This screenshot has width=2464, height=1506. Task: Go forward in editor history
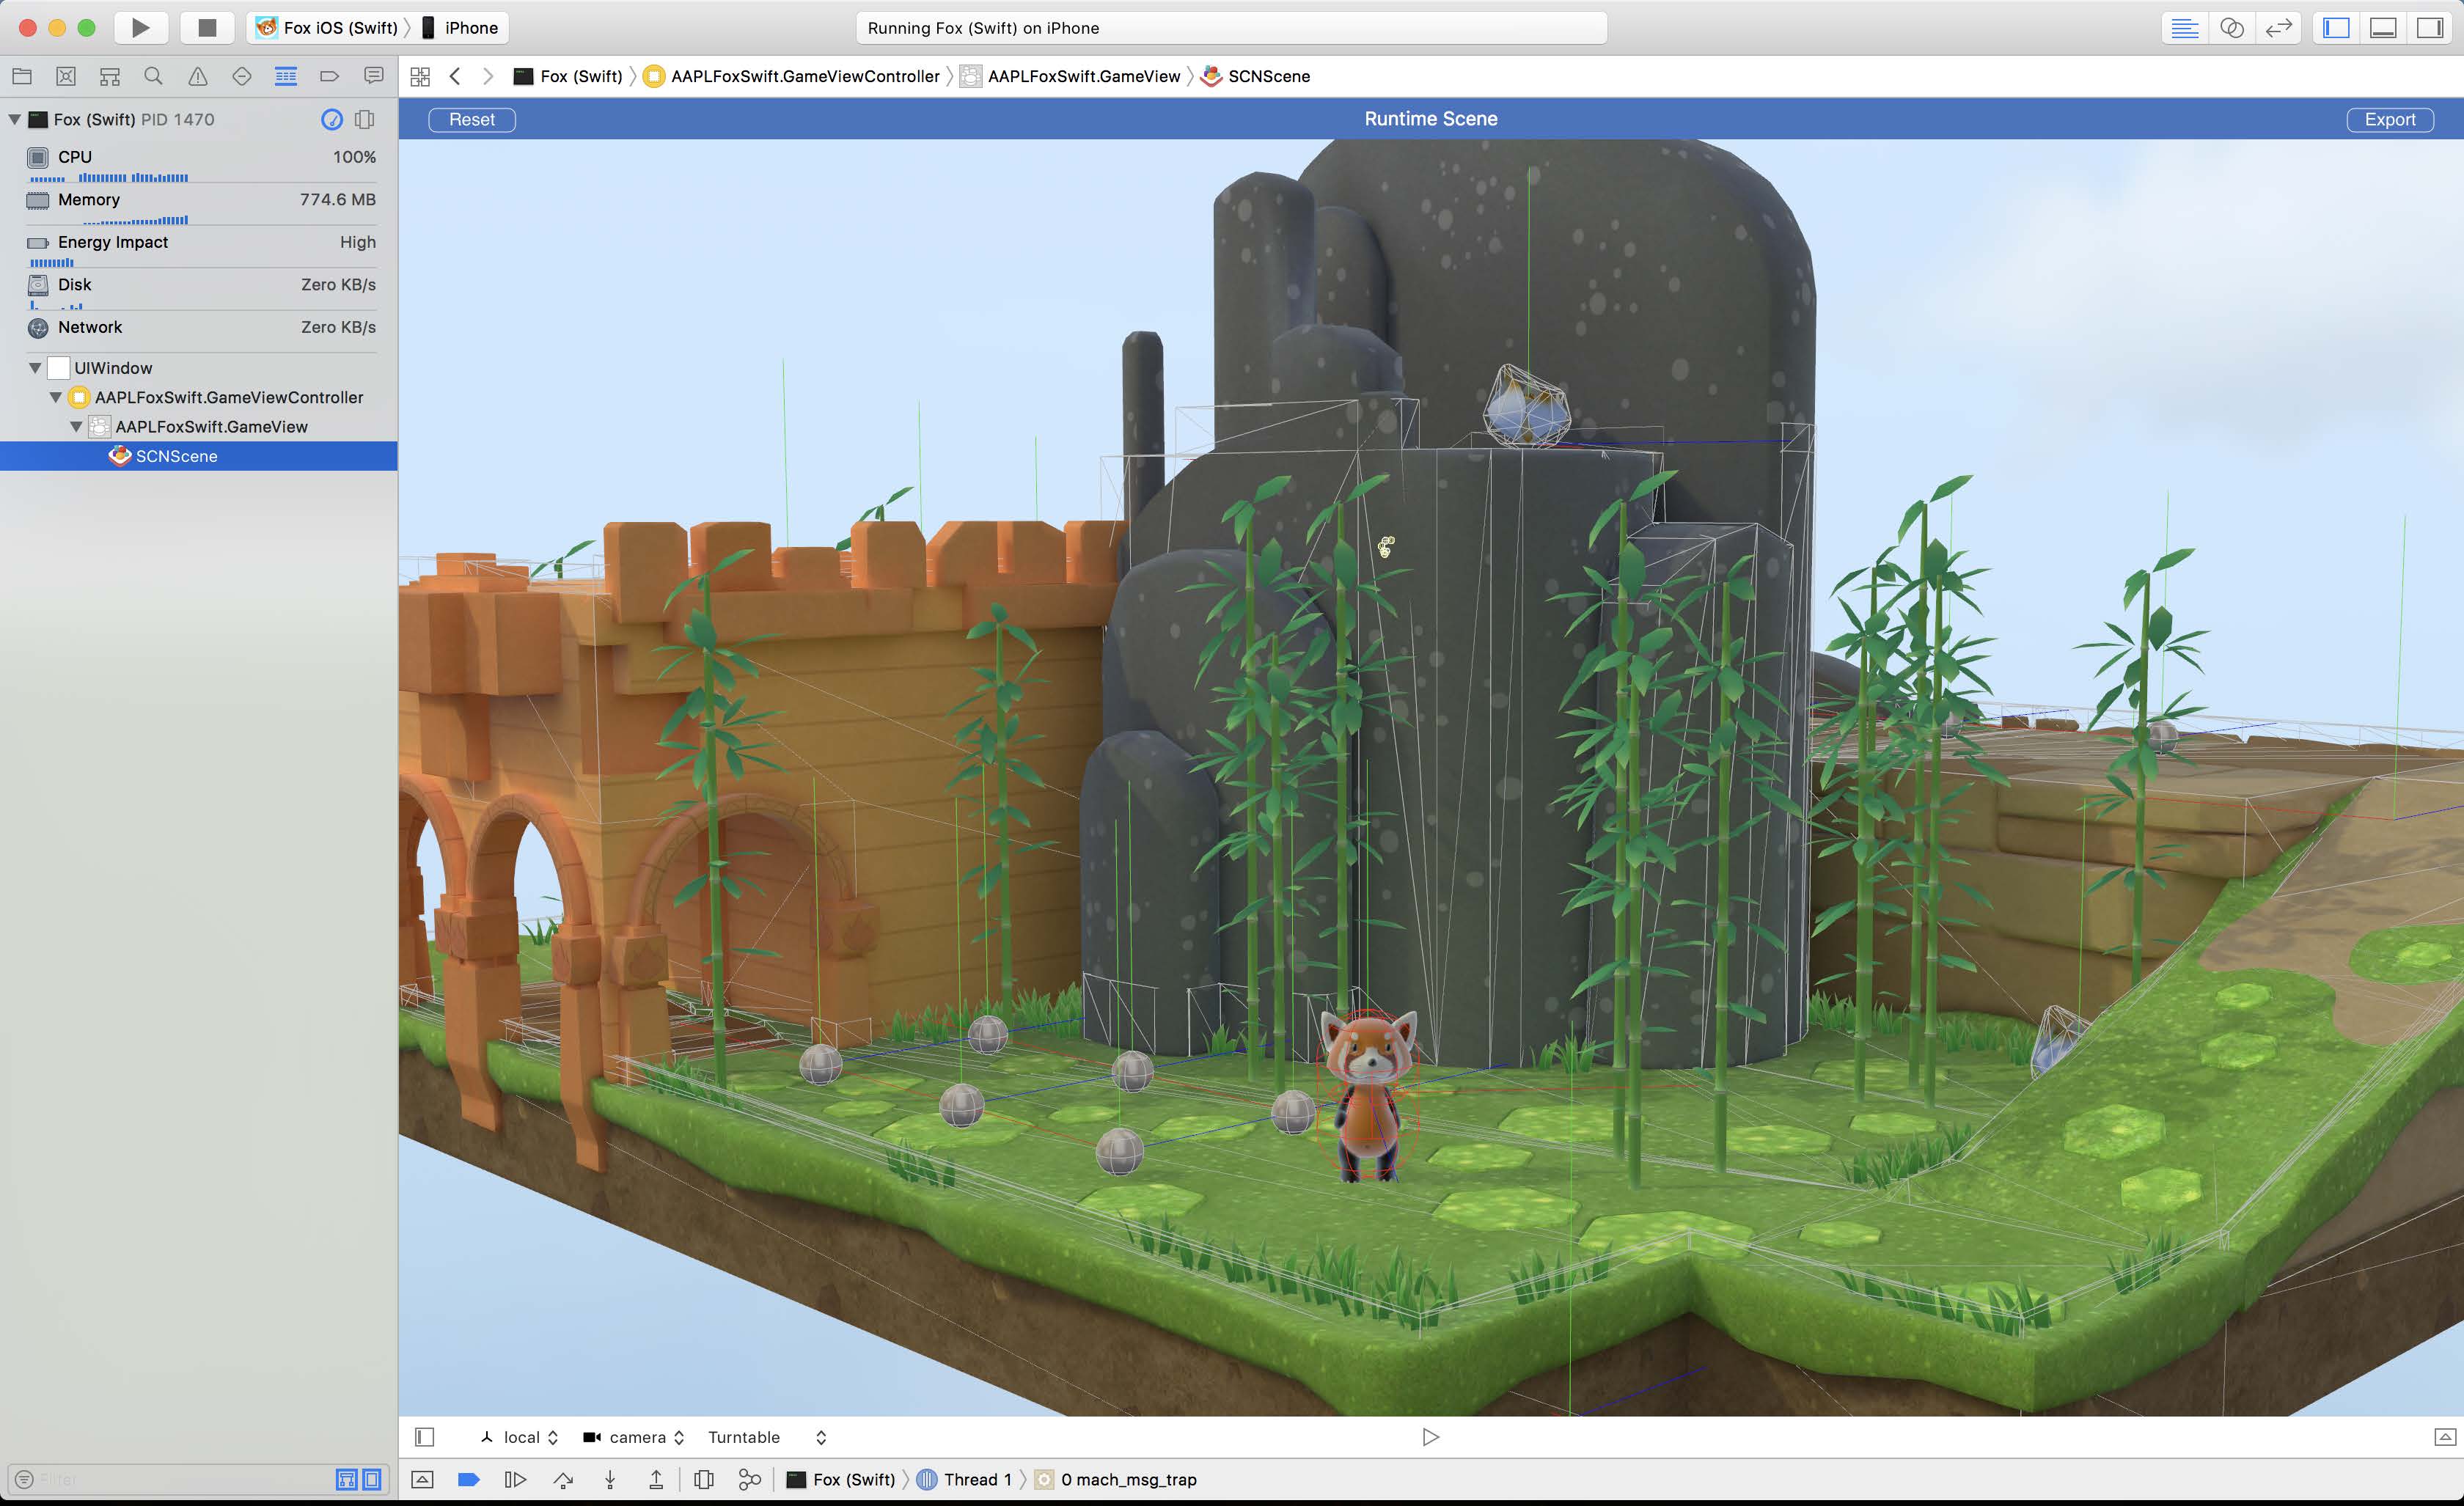click(488, 76)
